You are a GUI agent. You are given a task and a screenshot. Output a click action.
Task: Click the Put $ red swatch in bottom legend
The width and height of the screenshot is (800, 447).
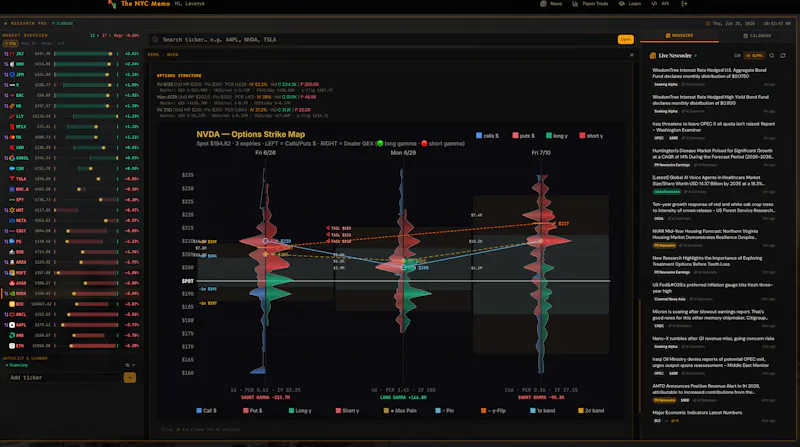click(246, 410)
